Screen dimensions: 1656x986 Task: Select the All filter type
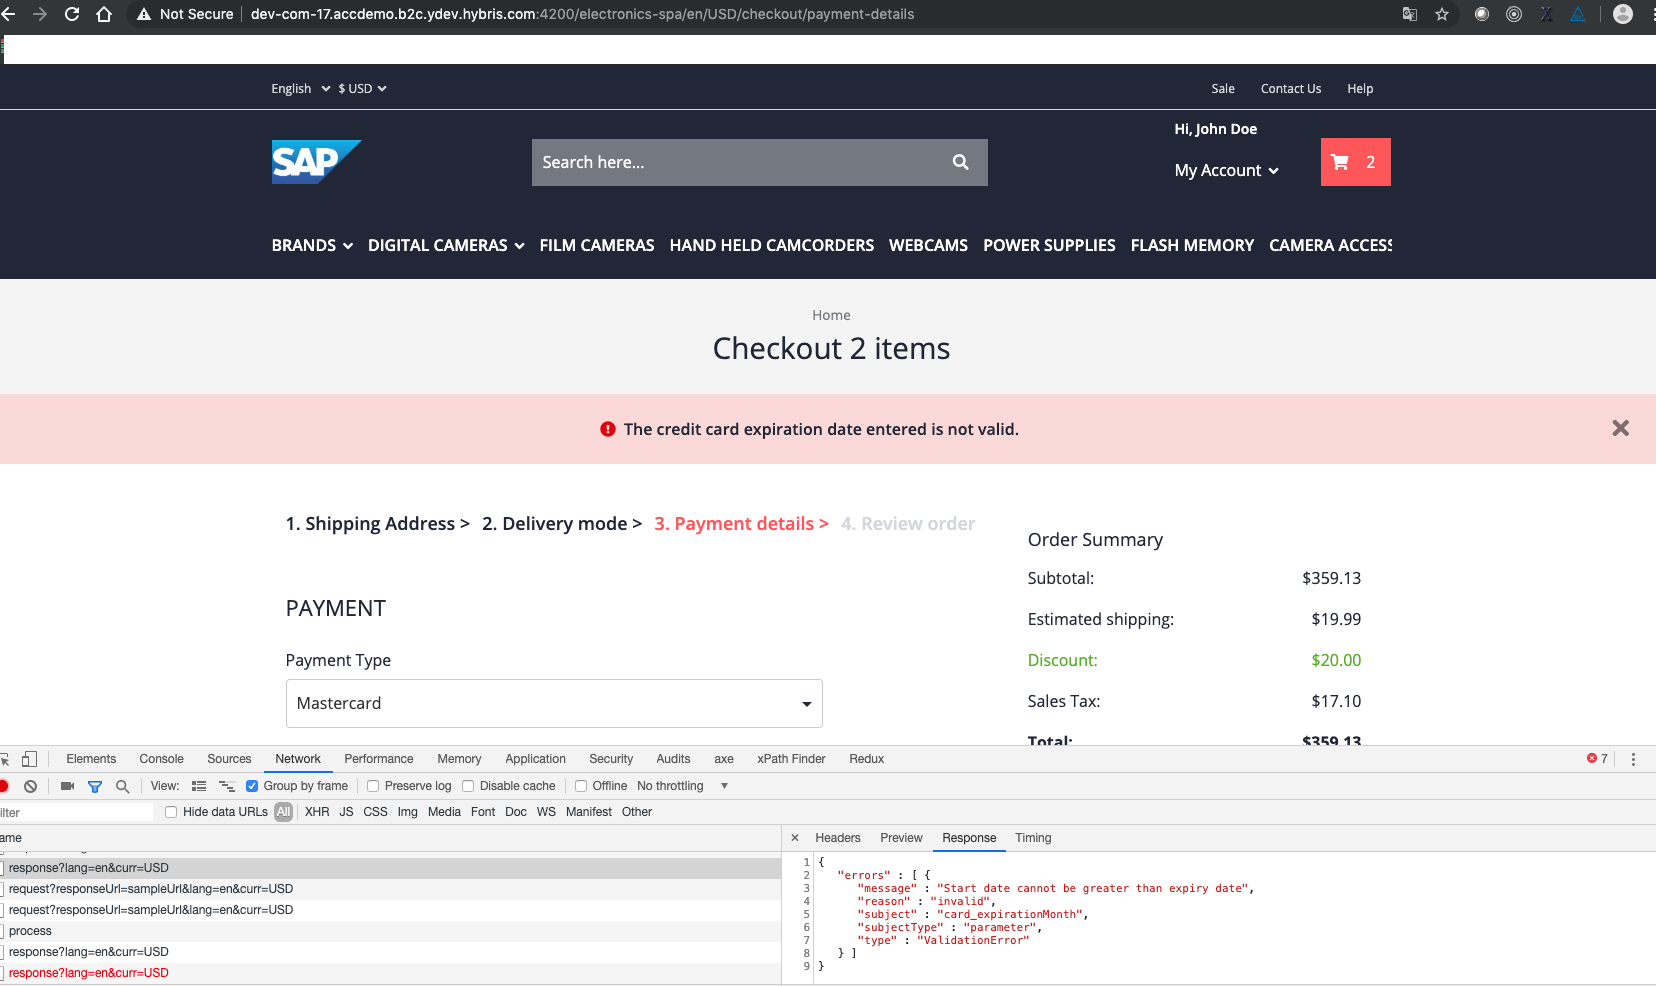pyautogui.click(x=284, y=812)
